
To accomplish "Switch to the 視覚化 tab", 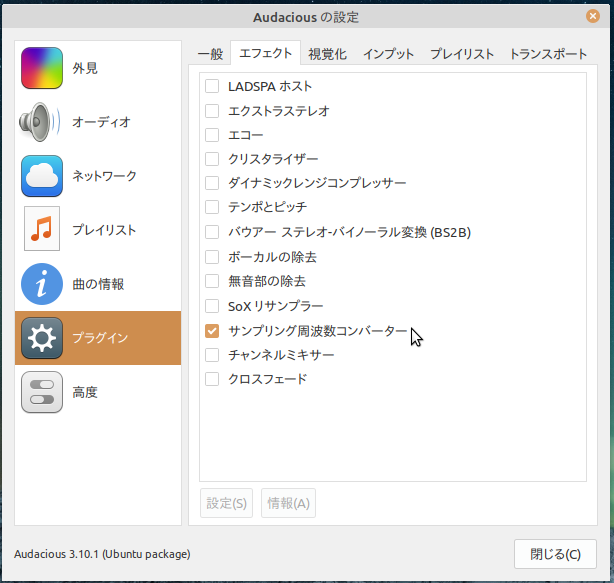I will pos(327,54).
